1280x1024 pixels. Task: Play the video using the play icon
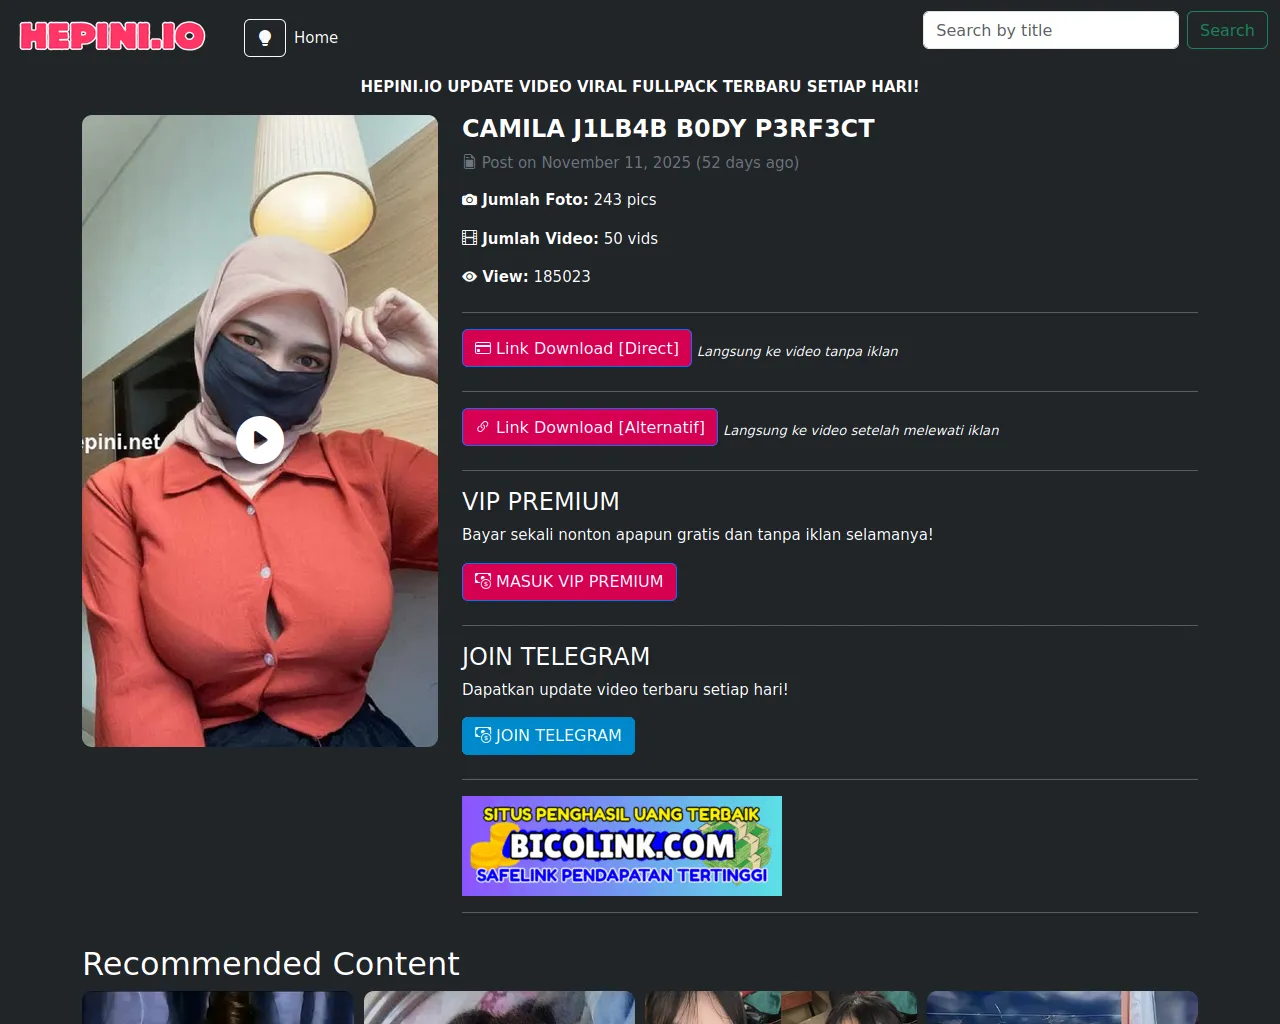pos(260,440)
